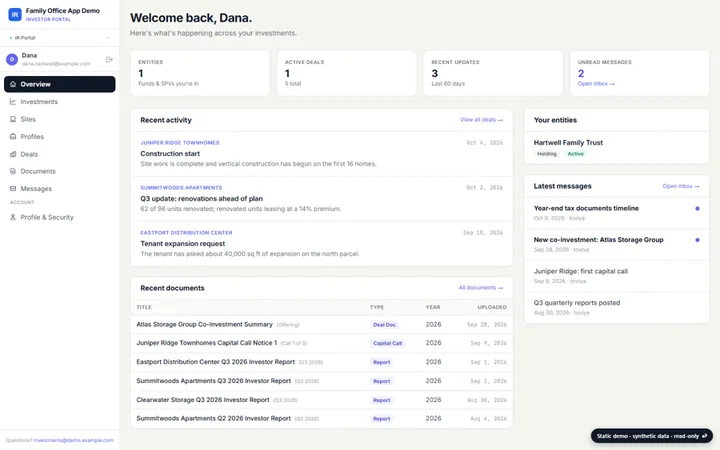This screenshot has height=450, width=720.
Task: Open Year-end tax documents timeline message
Action: click(617, 214)
